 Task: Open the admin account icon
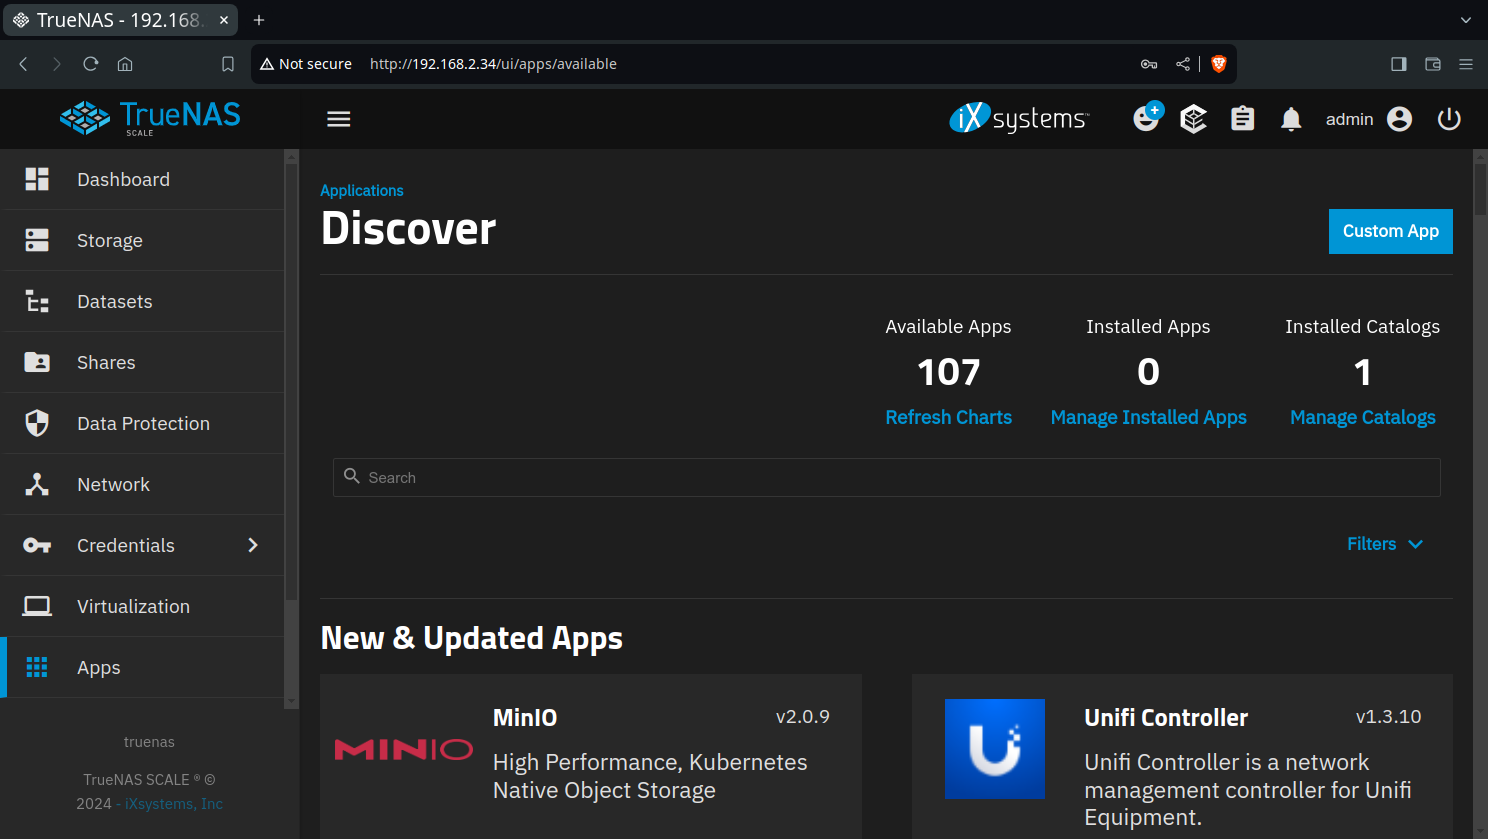pos(1400,119)
